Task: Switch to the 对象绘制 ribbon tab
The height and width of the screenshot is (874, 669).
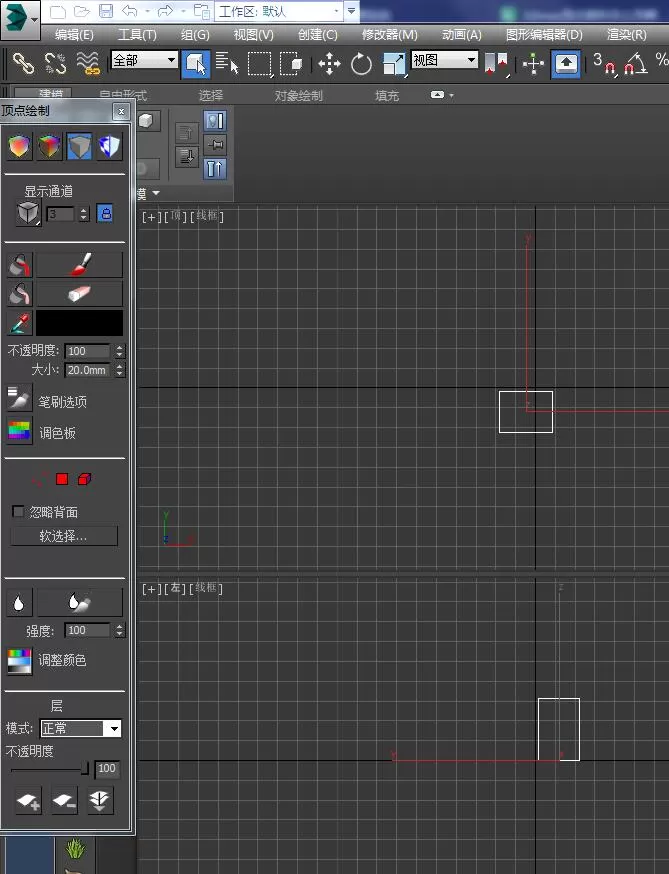Action: tap(299, 96)
